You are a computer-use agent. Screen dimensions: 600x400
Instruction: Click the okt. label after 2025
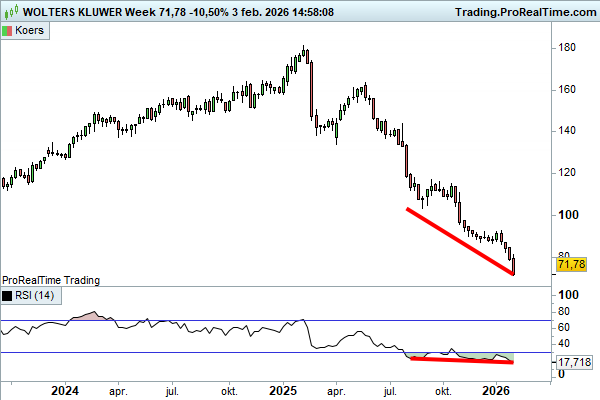443,392
